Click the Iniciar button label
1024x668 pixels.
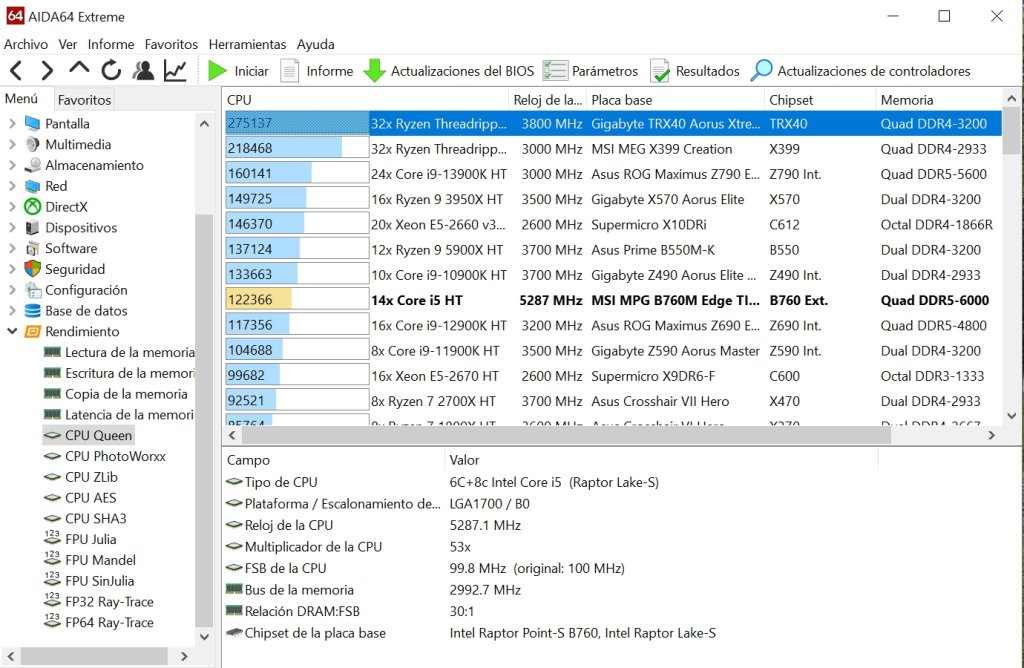click(x=251, y=71)
